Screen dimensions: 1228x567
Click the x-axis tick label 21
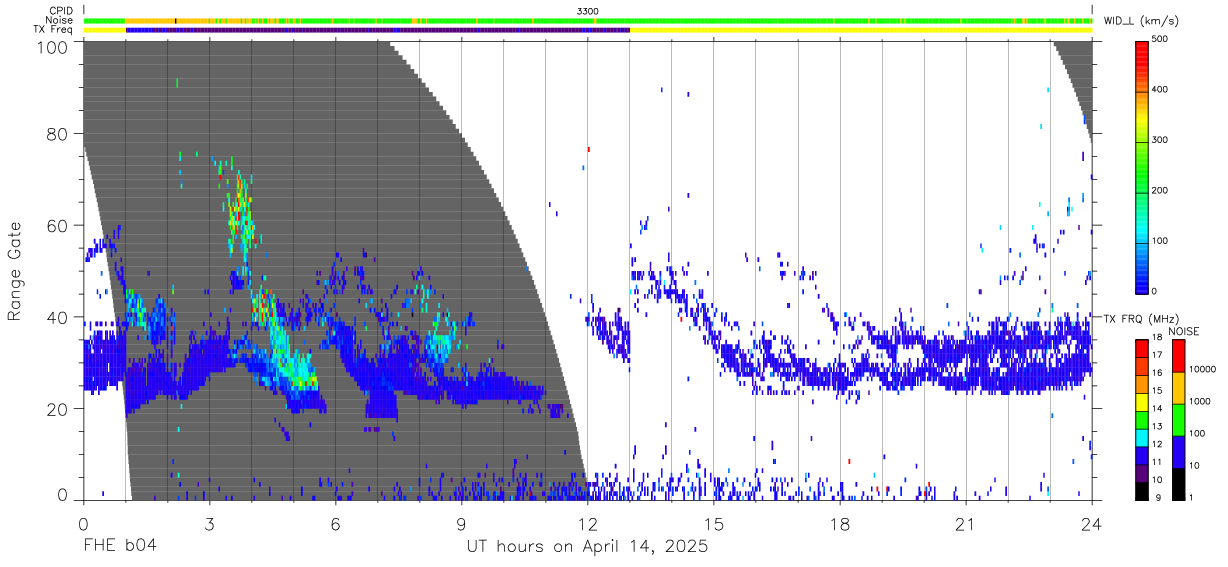(966, 524)
